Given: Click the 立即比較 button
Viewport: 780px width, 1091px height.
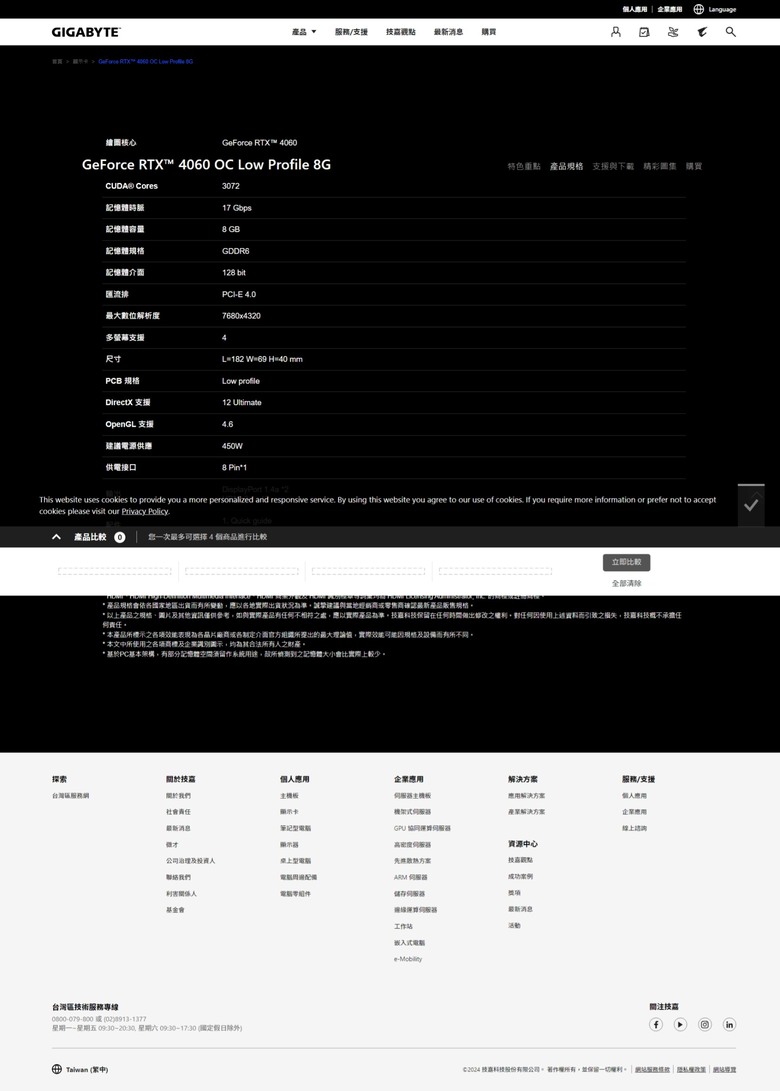Looking at the screenshot, I should click(626, 562).
